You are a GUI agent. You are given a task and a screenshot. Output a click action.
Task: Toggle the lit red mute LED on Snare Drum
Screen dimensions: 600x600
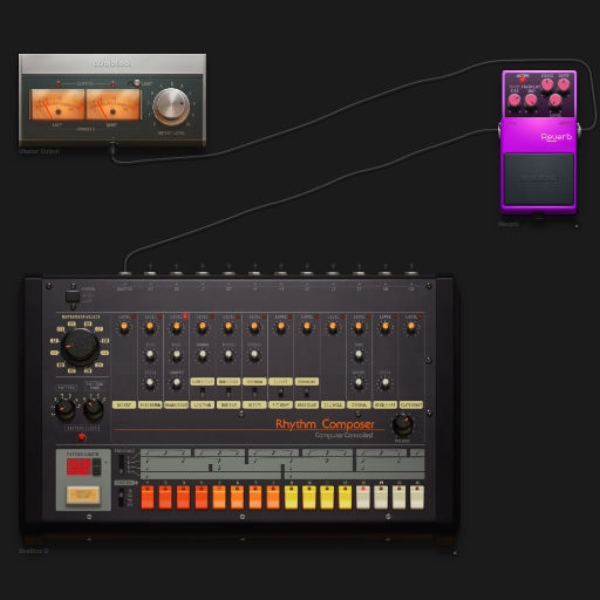(186, 316)
